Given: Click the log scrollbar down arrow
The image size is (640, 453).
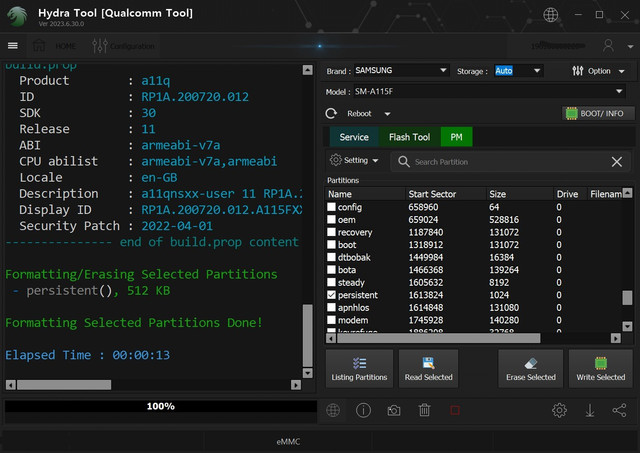Looking at the screenshot, I should point(308,373).
